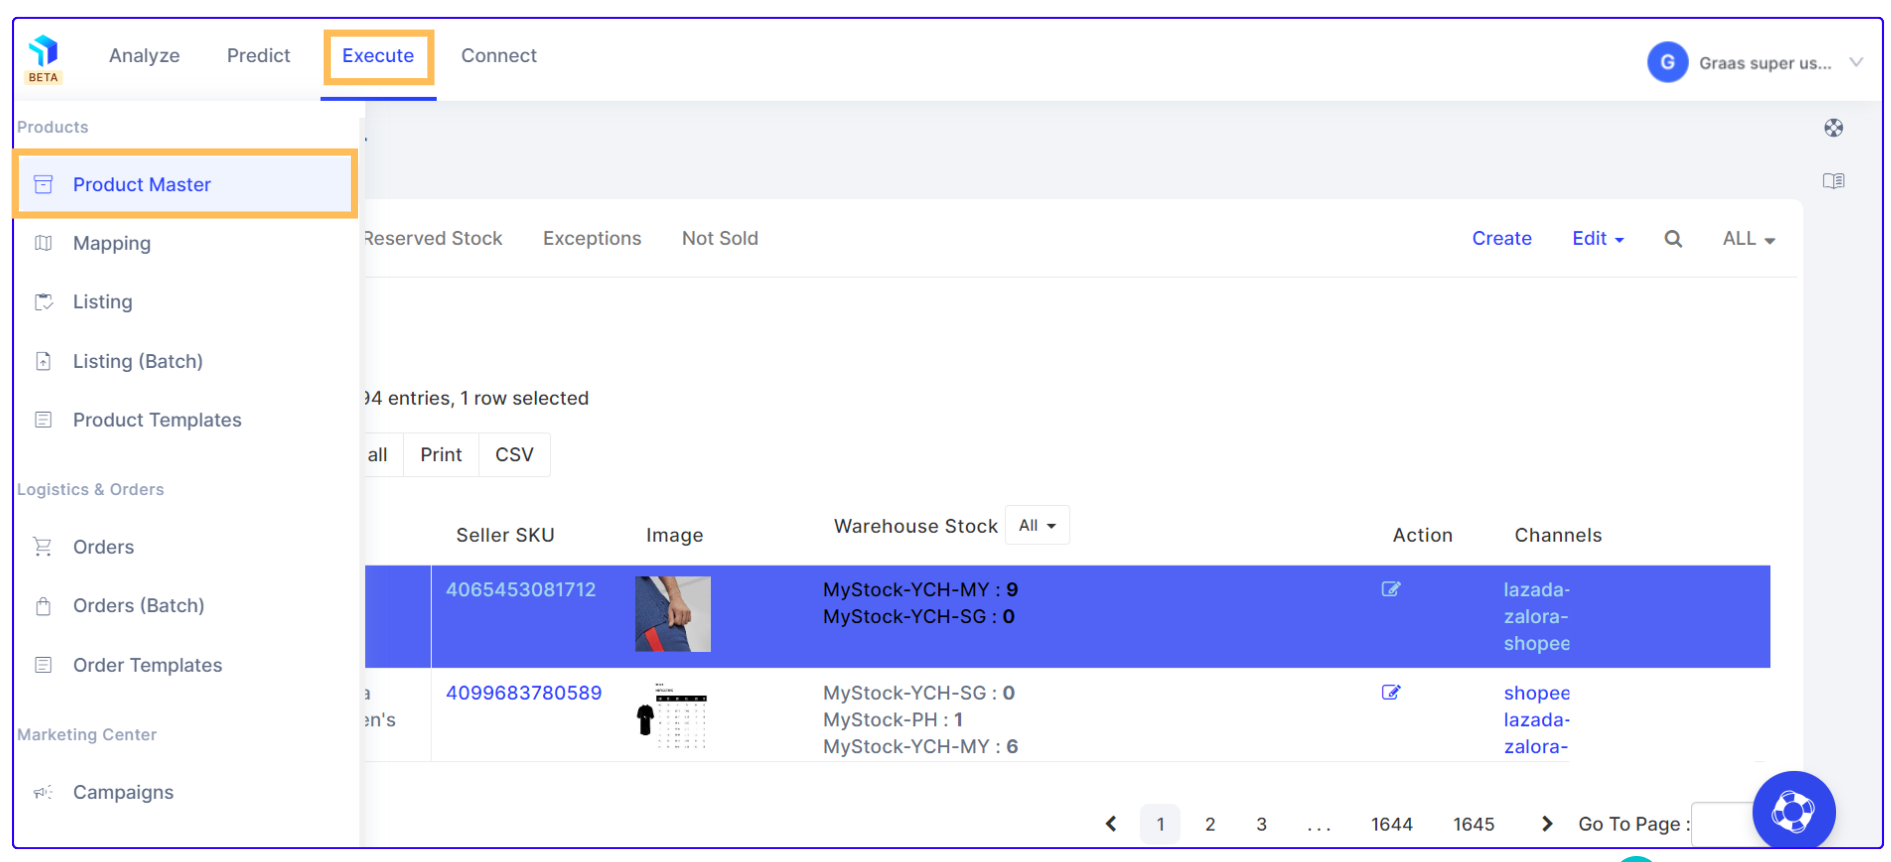Click the Seller SKU column header
Screen dimensions: 1891x862
(x=505, y=535)
